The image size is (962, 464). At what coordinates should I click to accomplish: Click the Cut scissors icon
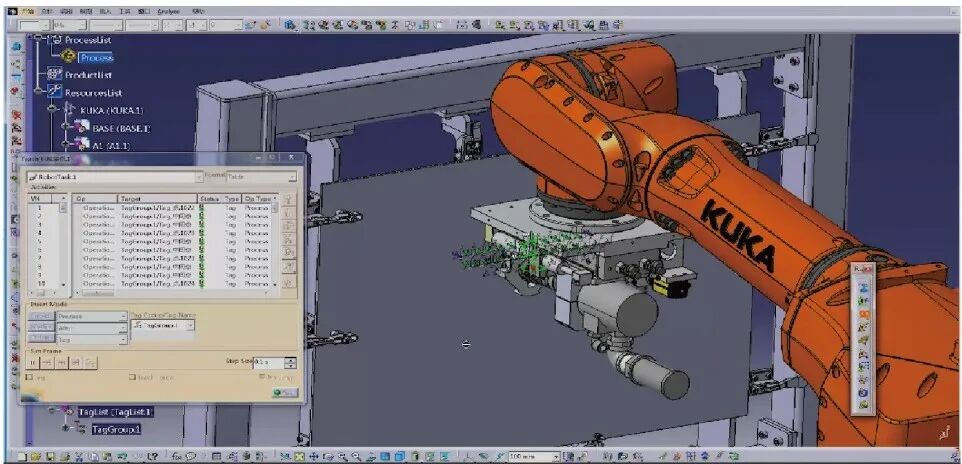point(79,456)
